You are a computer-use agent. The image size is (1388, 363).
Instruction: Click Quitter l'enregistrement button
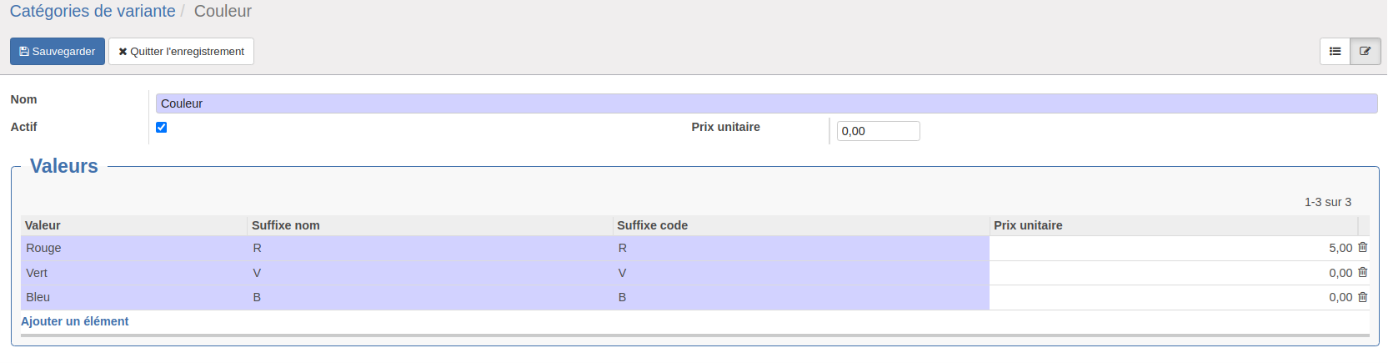point(181,51)
